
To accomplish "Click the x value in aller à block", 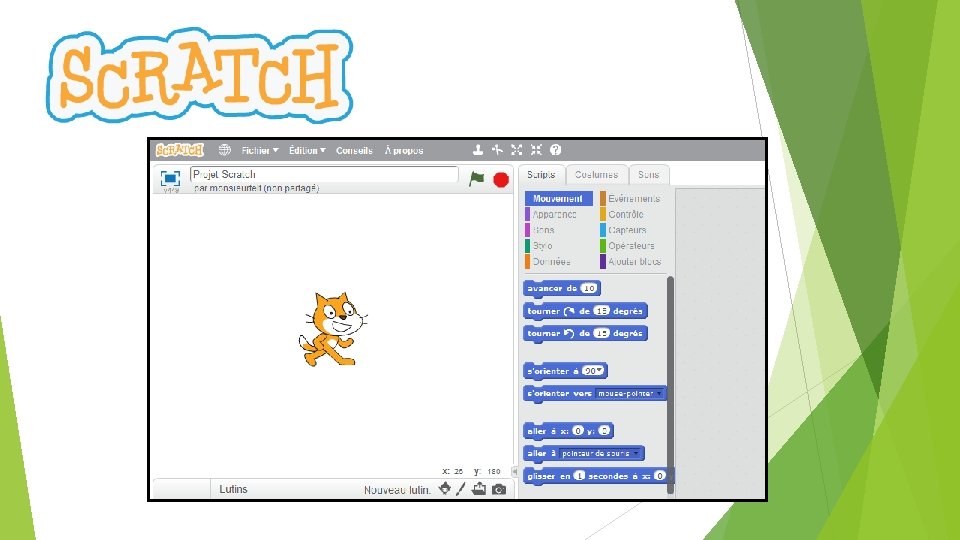I will pyautogui.click(x=577, y=431).
